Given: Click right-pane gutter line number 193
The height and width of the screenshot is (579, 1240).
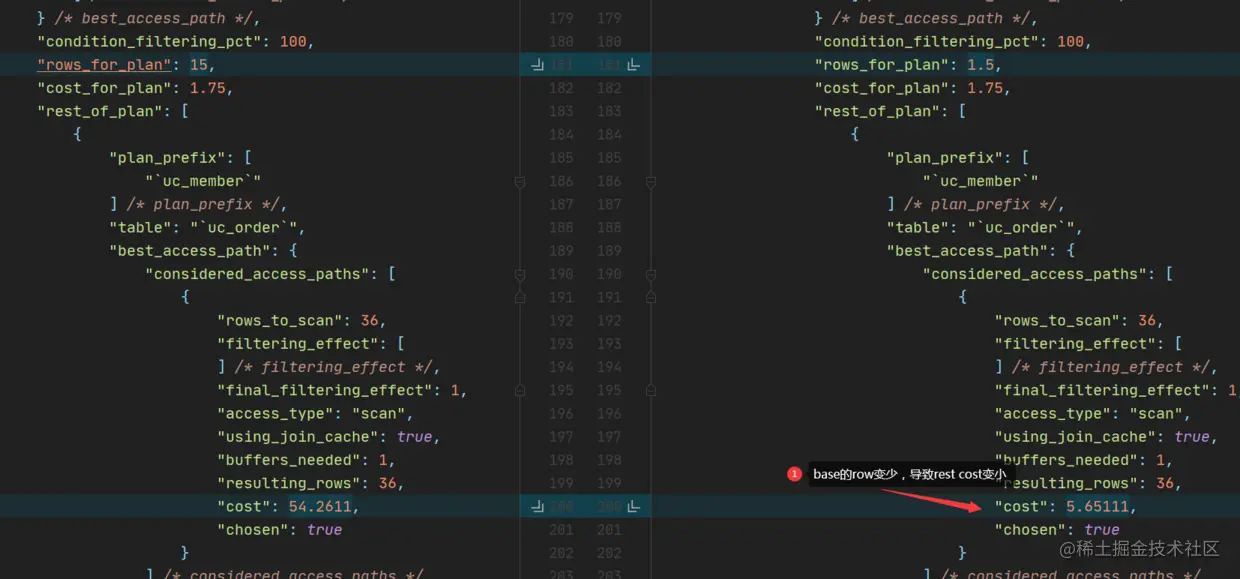Looking at the screenshot, I should [x=609, y=344].
